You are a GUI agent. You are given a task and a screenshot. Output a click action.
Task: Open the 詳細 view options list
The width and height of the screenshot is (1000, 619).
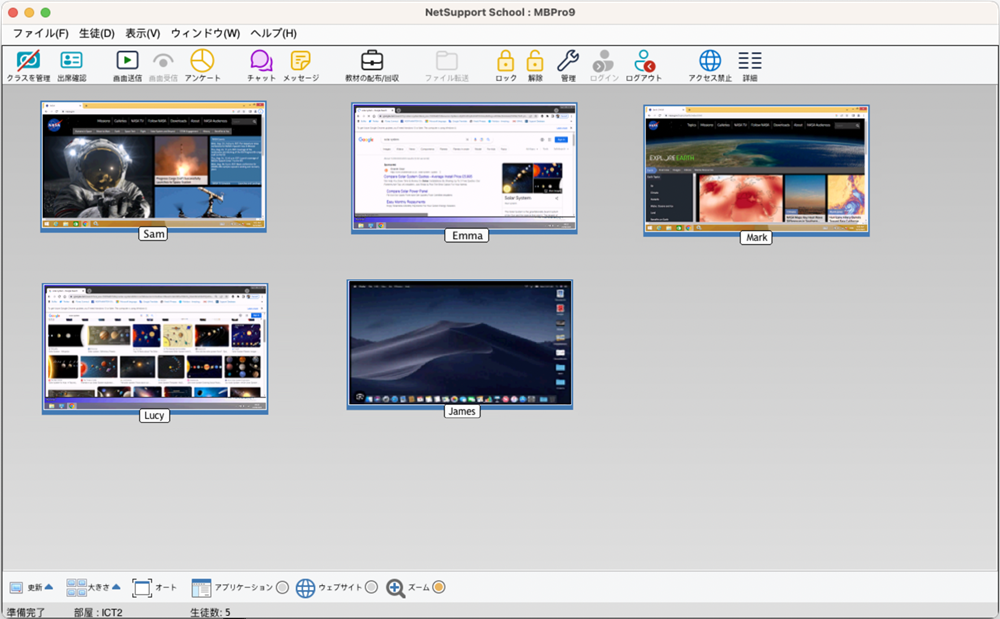click(x=750, y=62)
